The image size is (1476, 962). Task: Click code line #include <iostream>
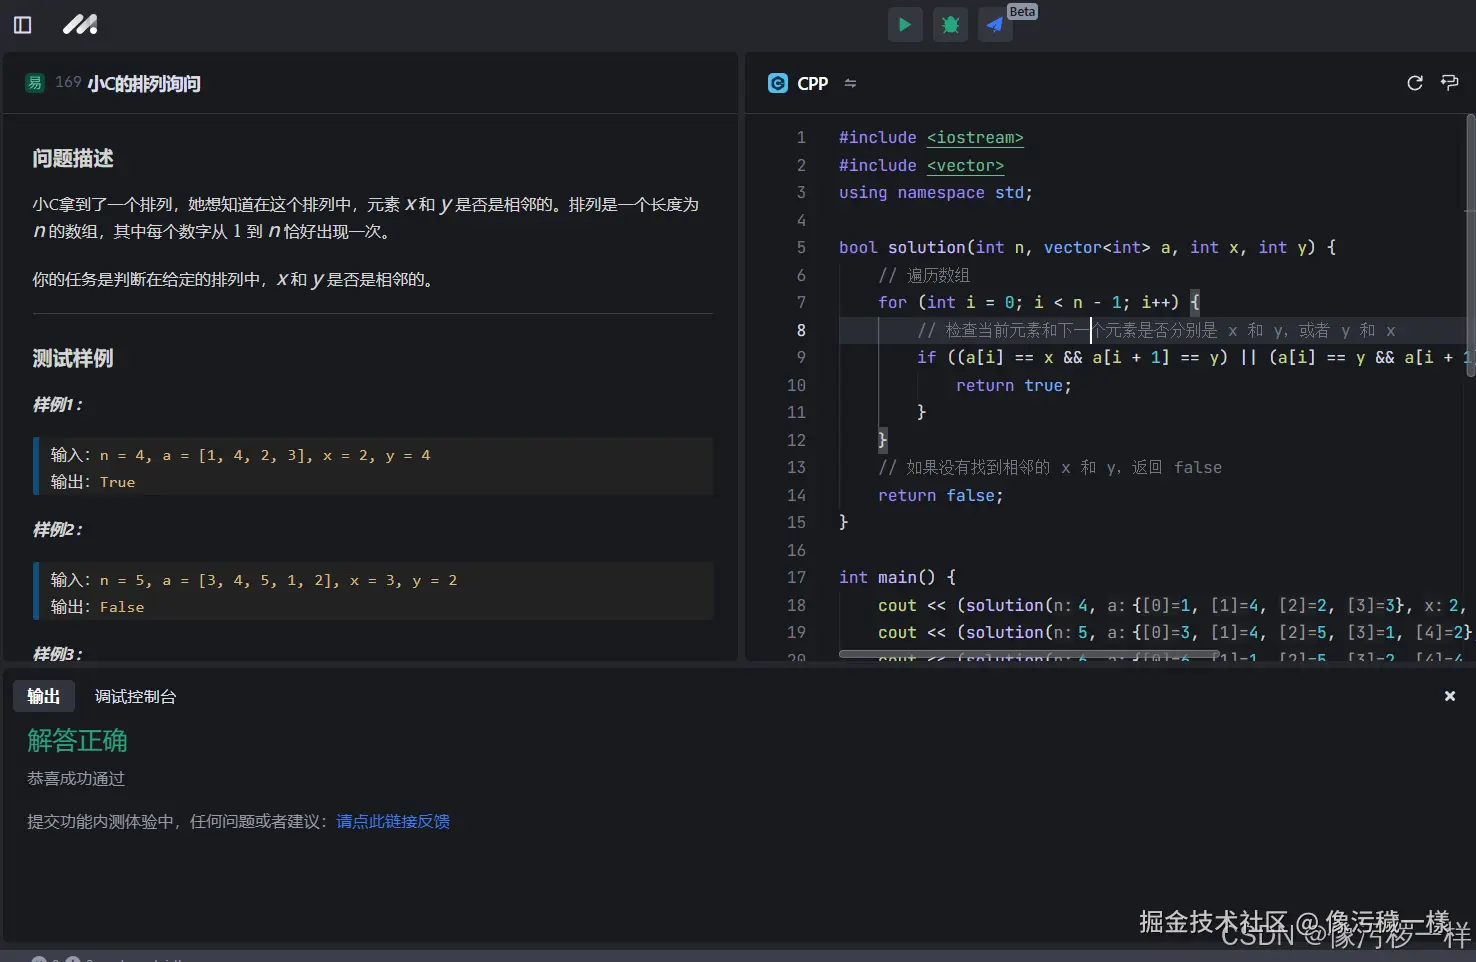[x=931, y=137]
